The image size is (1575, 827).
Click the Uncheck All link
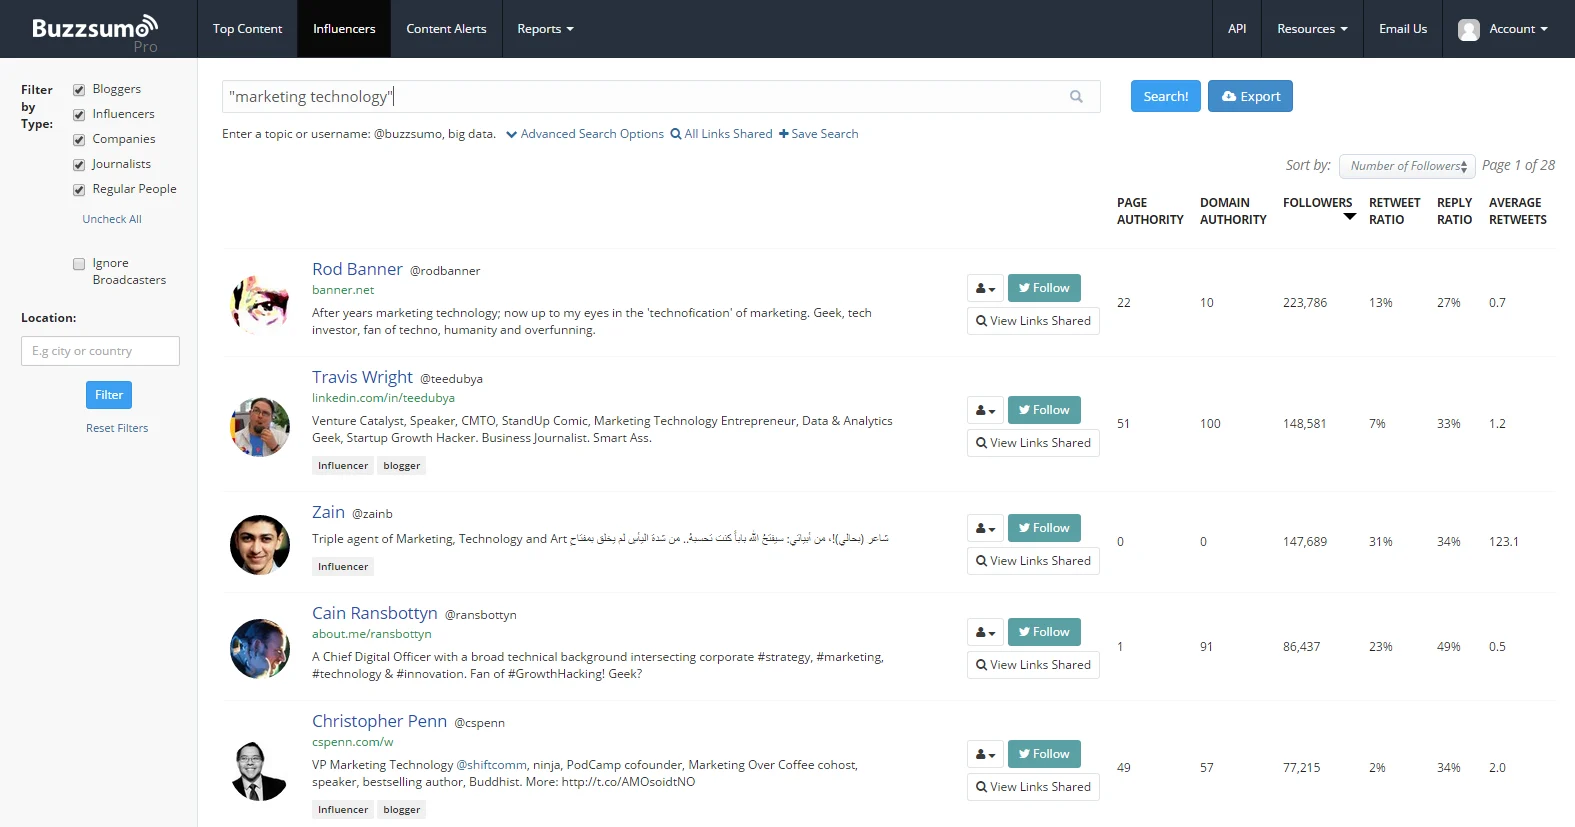[x=112, y=219]
